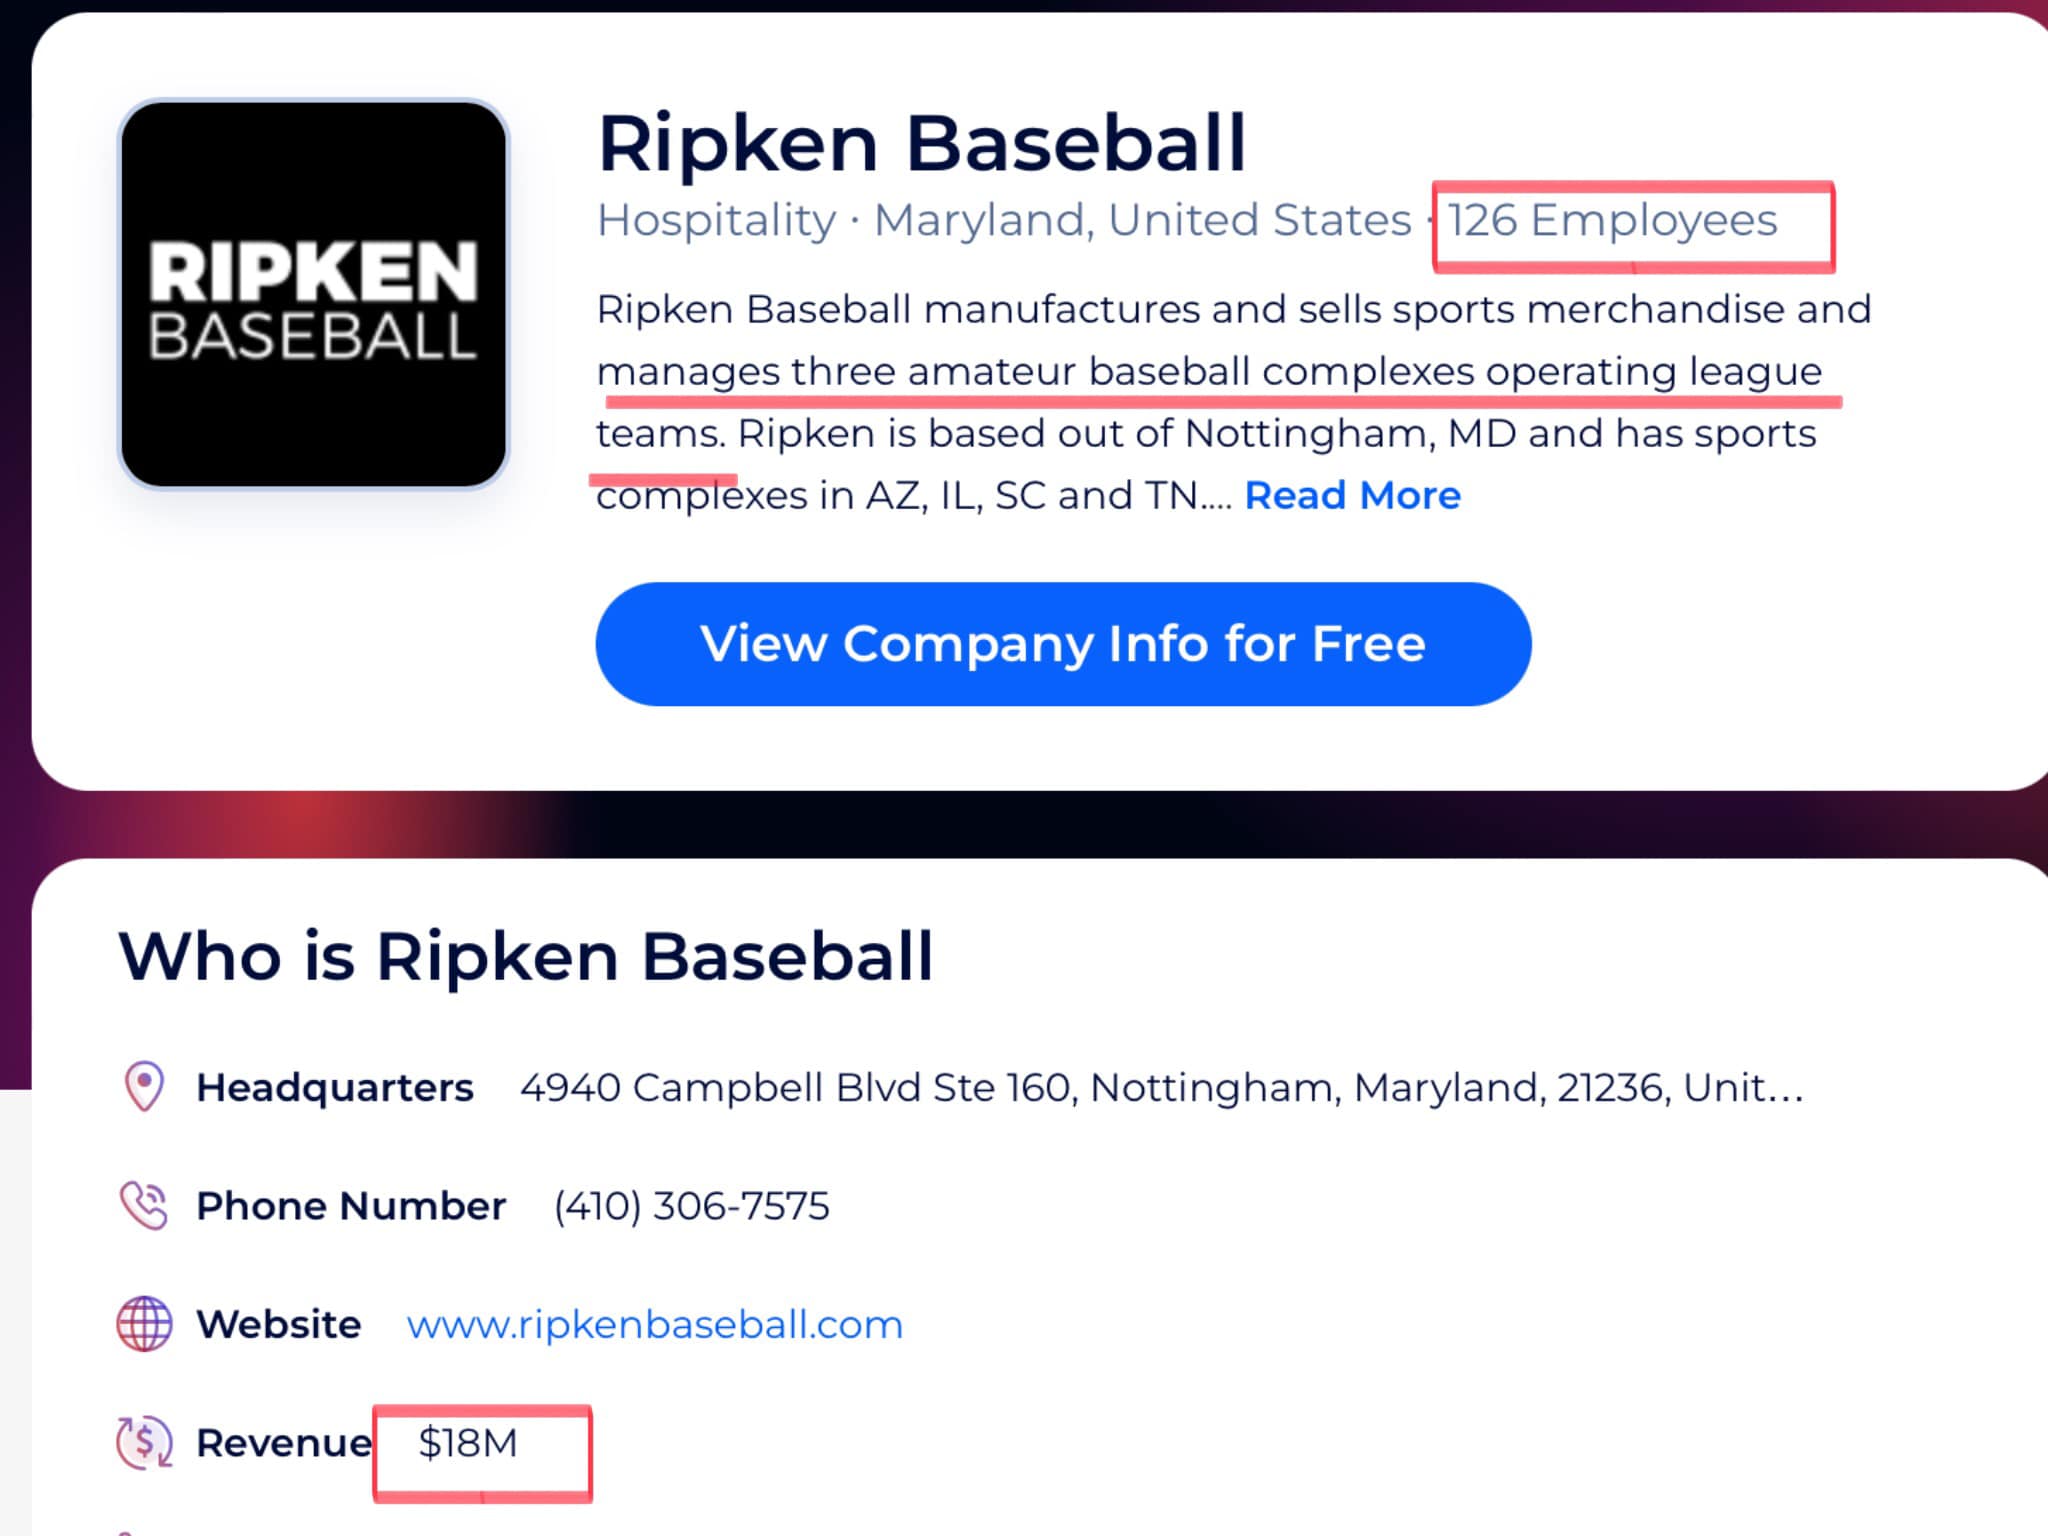Click the Hospitality industry label
Image resolution: width=2048 pixels, height=1536 pixels.
point(716,220)
